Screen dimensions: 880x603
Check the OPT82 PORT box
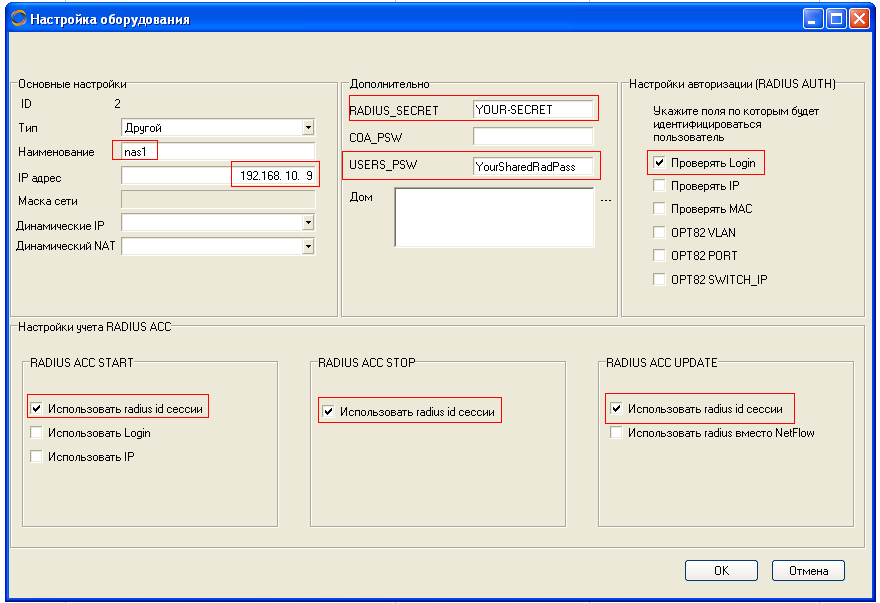pyautogui.click(x=659, y=256)
